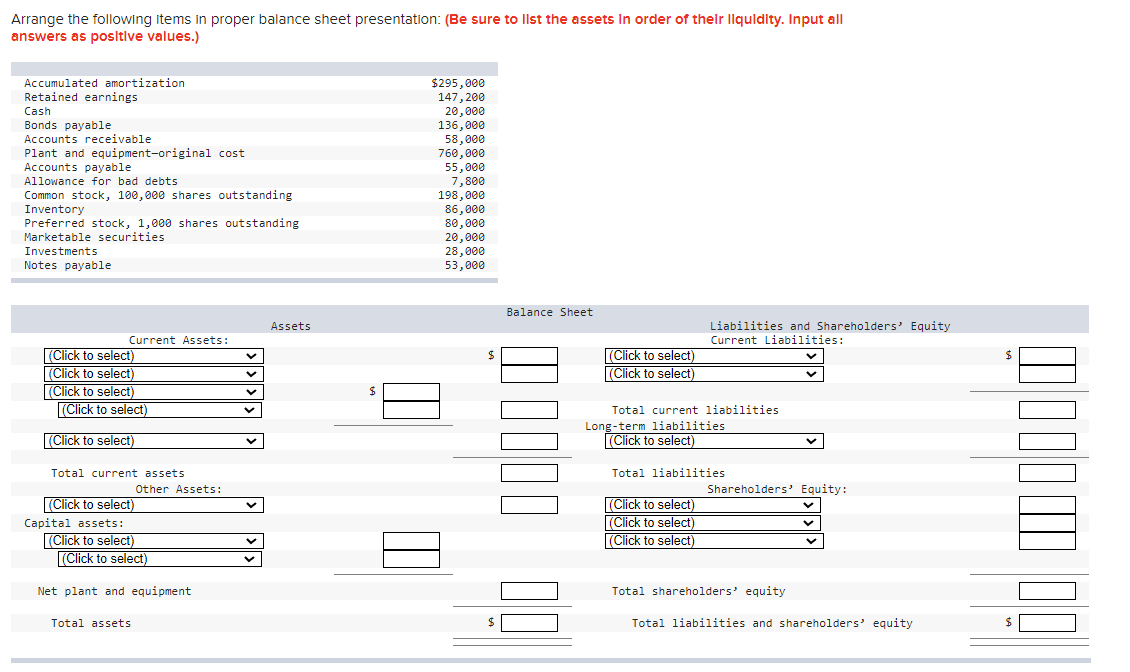The height and width of the screenshot is (672, 1130).
Task: Click the Total current assets amount box
Action: tap(529, 472)
